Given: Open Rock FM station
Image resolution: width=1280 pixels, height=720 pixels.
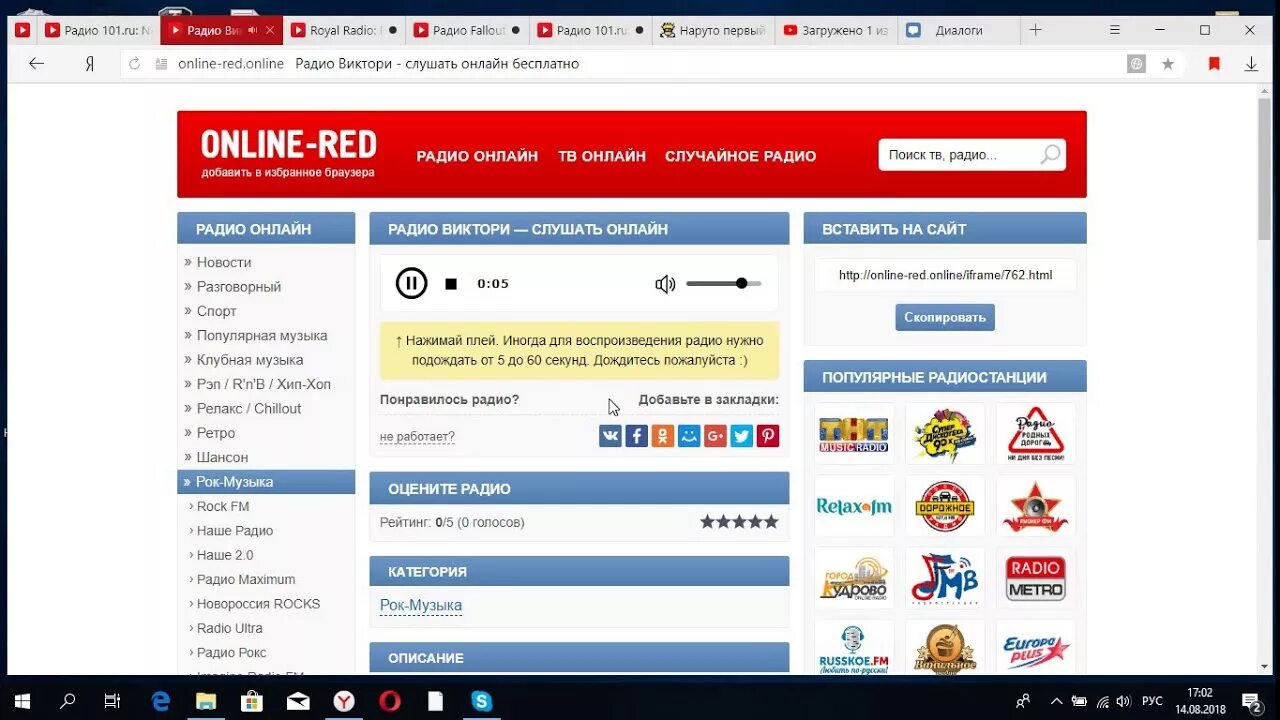Looking at the screenshot, I should pyautogui.click(x=223, y=506).
